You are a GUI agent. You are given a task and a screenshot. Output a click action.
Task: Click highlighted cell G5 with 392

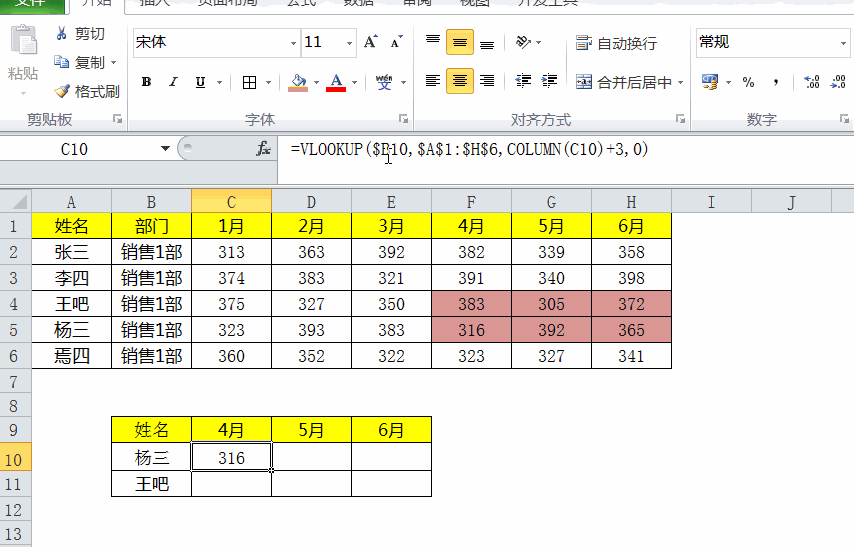point(551,330)
